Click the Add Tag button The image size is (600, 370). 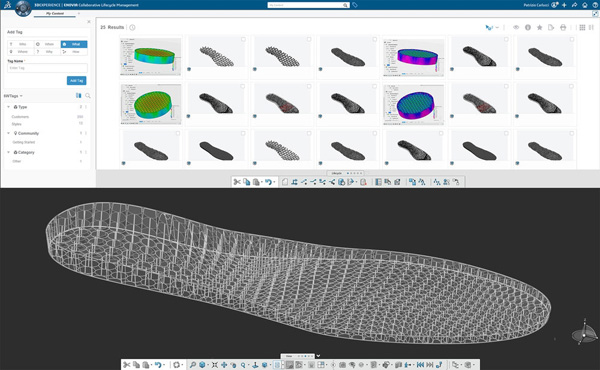(x=77, y=80)
